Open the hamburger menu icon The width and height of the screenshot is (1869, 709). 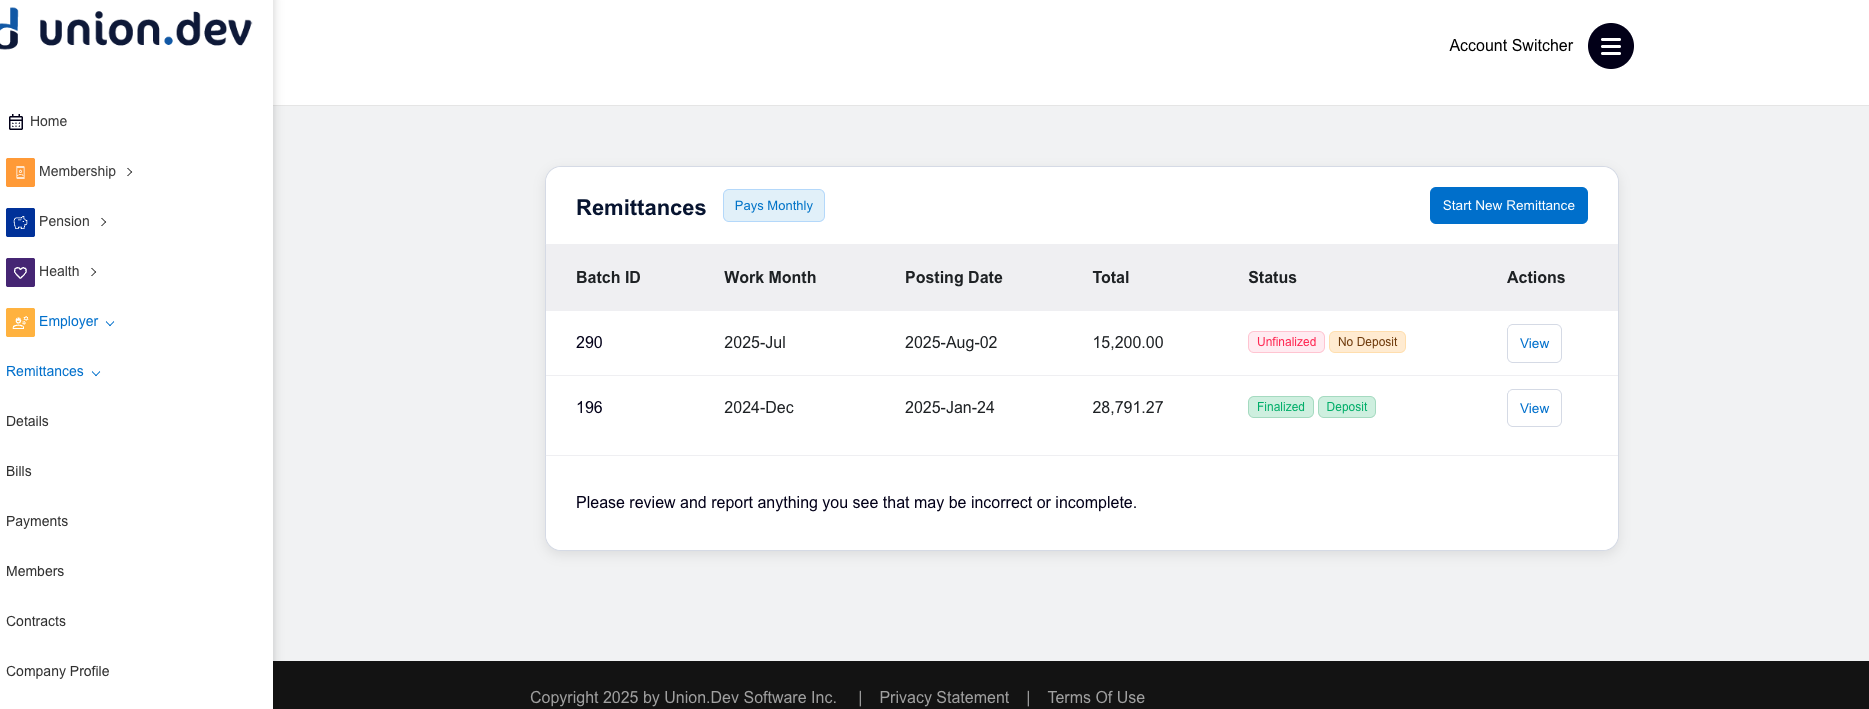pos(1610,46)
